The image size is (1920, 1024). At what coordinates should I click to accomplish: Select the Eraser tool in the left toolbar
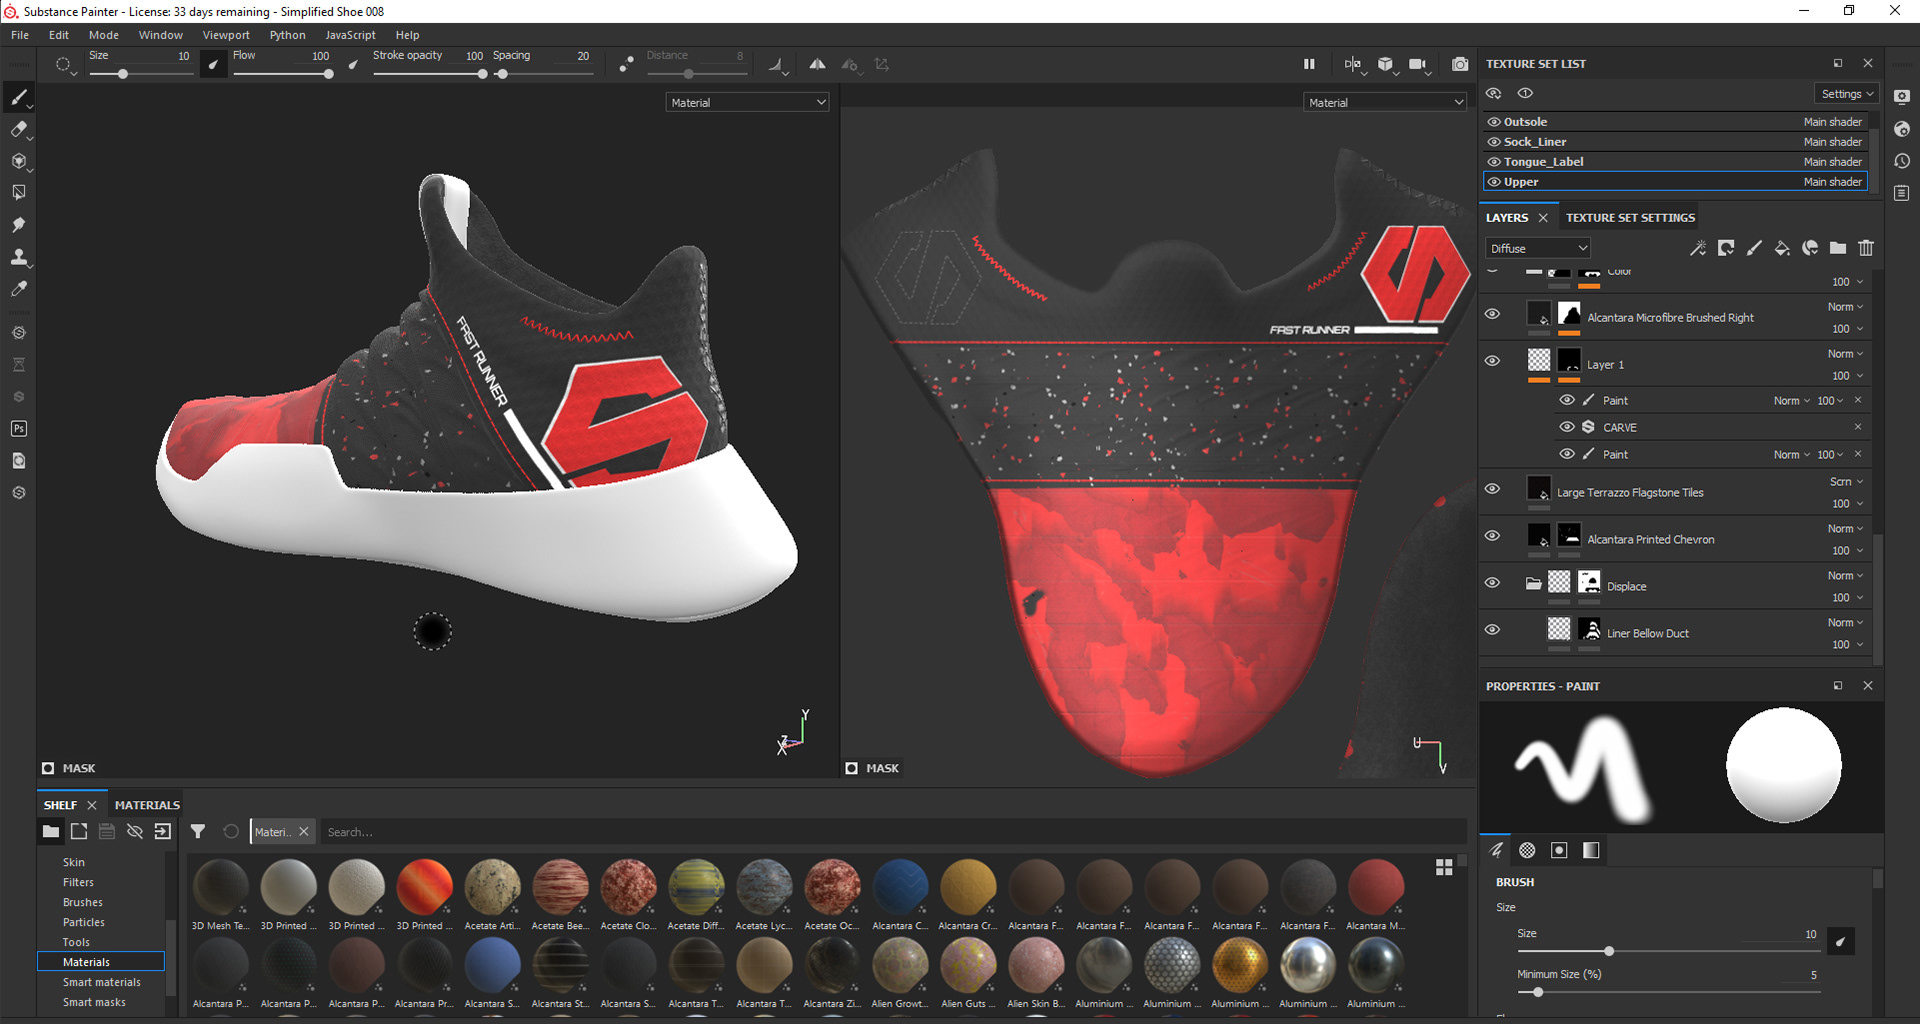(x=18, y=129)
